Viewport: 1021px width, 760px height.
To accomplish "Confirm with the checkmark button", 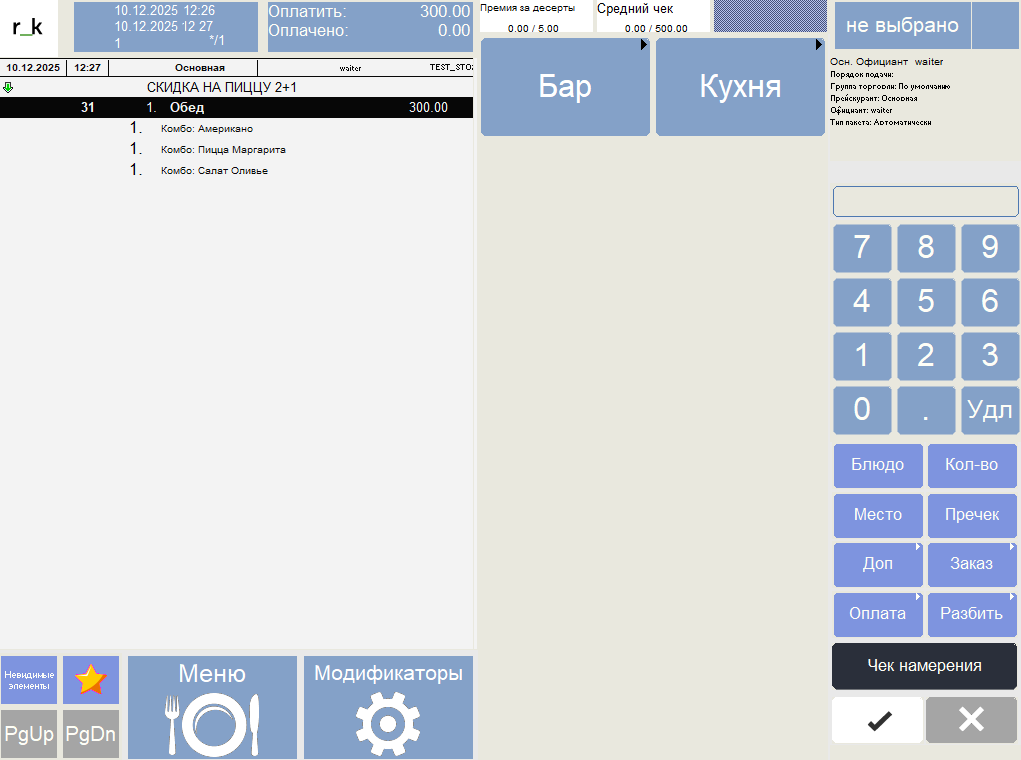I will (x=877, y=720).
